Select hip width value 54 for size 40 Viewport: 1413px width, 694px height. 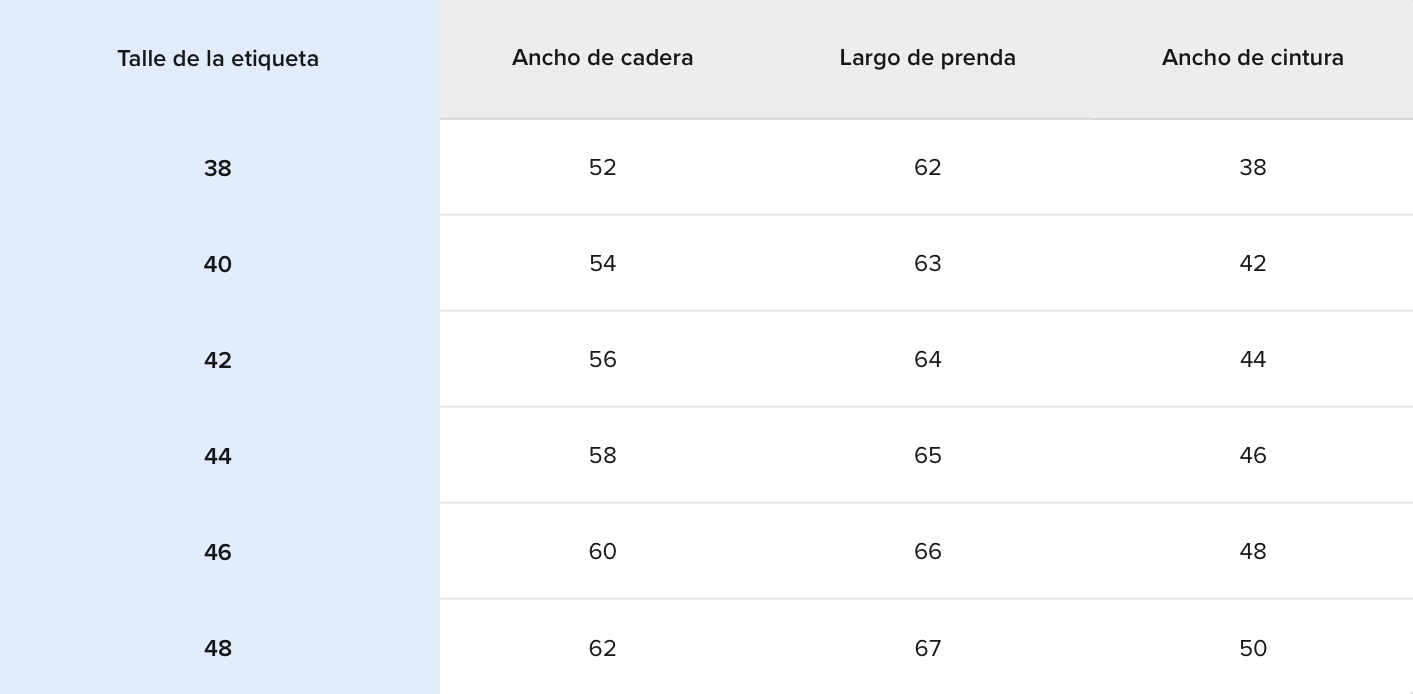pyautogui.click(x=602, y=263)
